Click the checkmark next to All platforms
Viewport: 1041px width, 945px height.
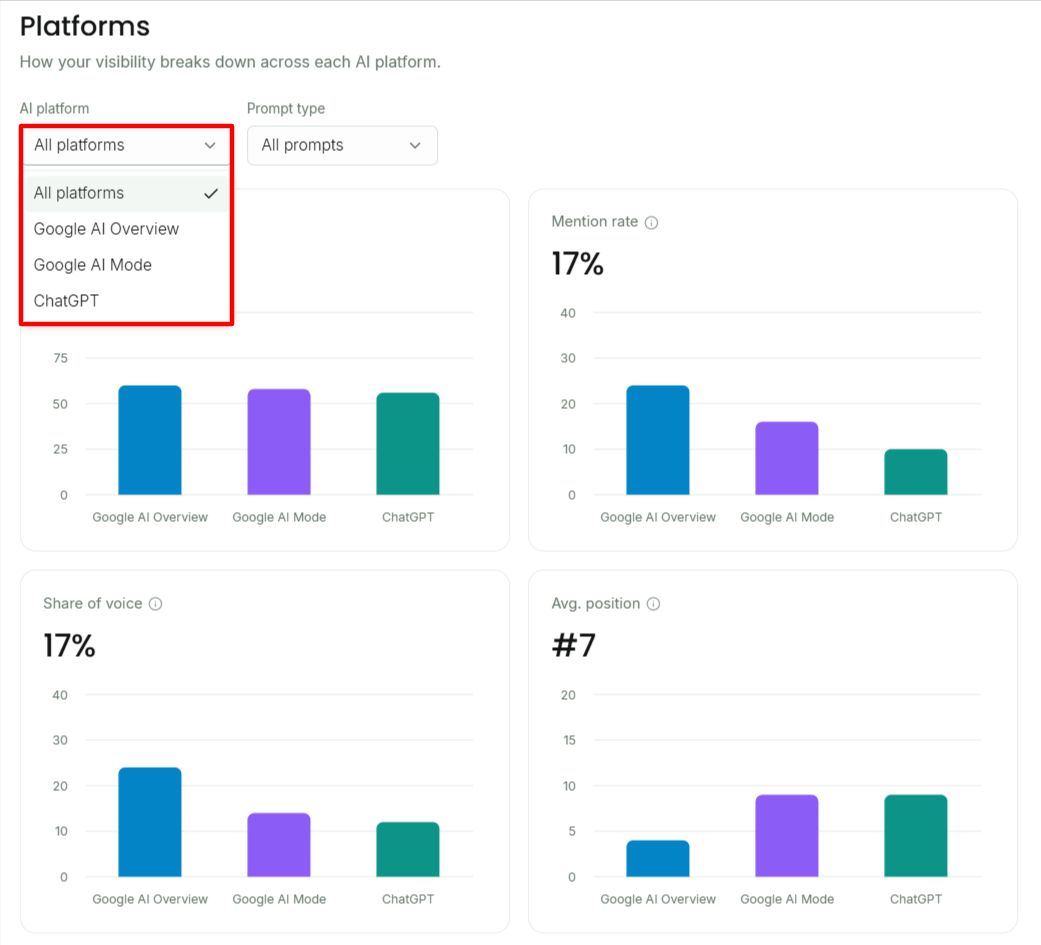point(211,193)
